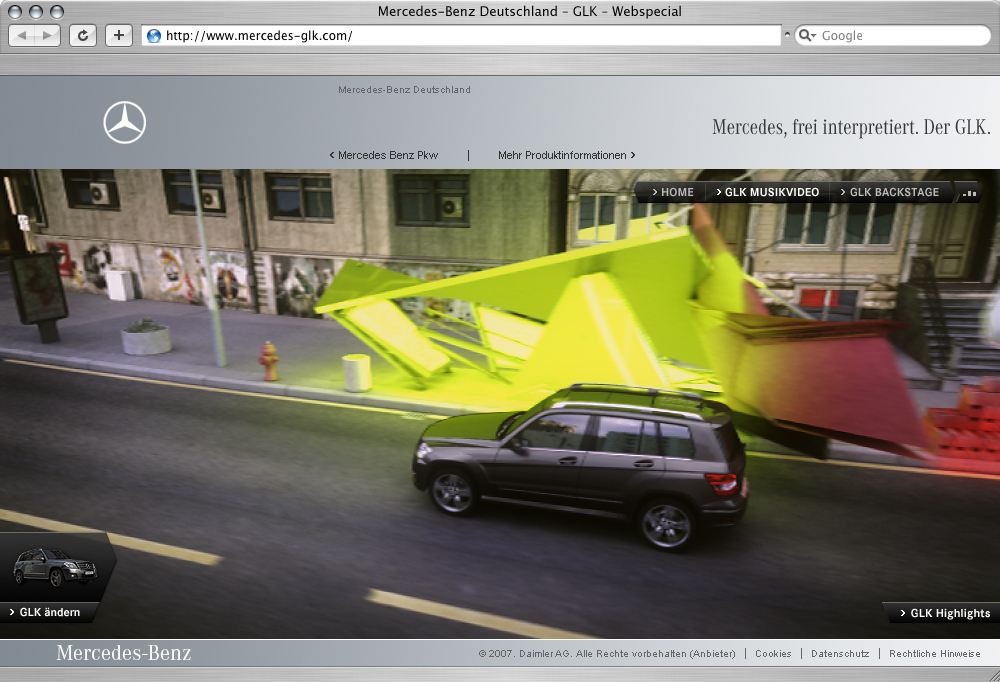This screenshot has height=682, width=1000.
Task: Click the globe site icon in address bar
Action: [x=154, y=36]
